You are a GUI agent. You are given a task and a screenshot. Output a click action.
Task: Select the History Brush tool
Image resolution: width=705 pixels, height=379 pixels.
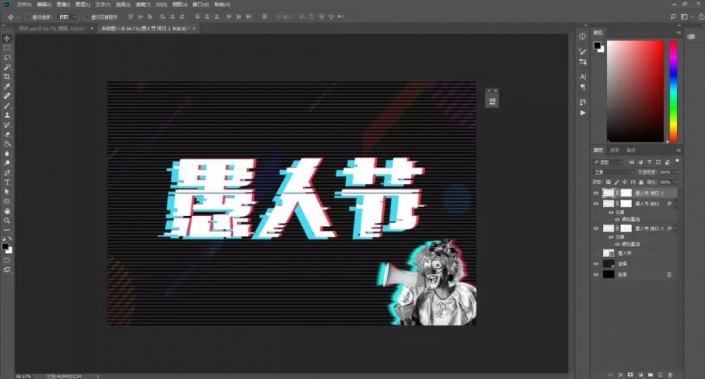7,125
